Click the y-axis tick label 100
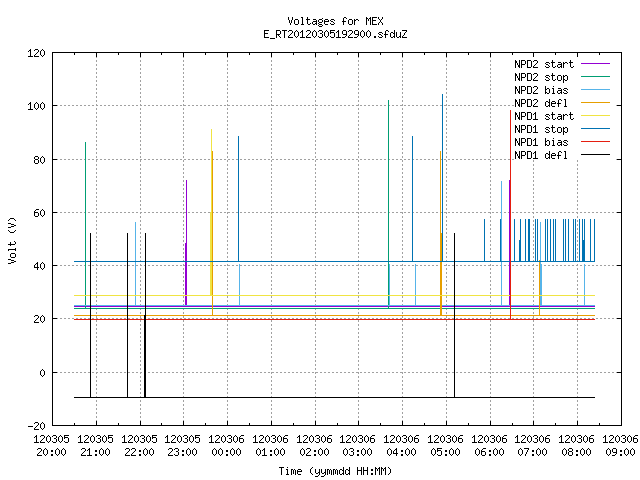The image size is (640, 480). tap(36, 106)
